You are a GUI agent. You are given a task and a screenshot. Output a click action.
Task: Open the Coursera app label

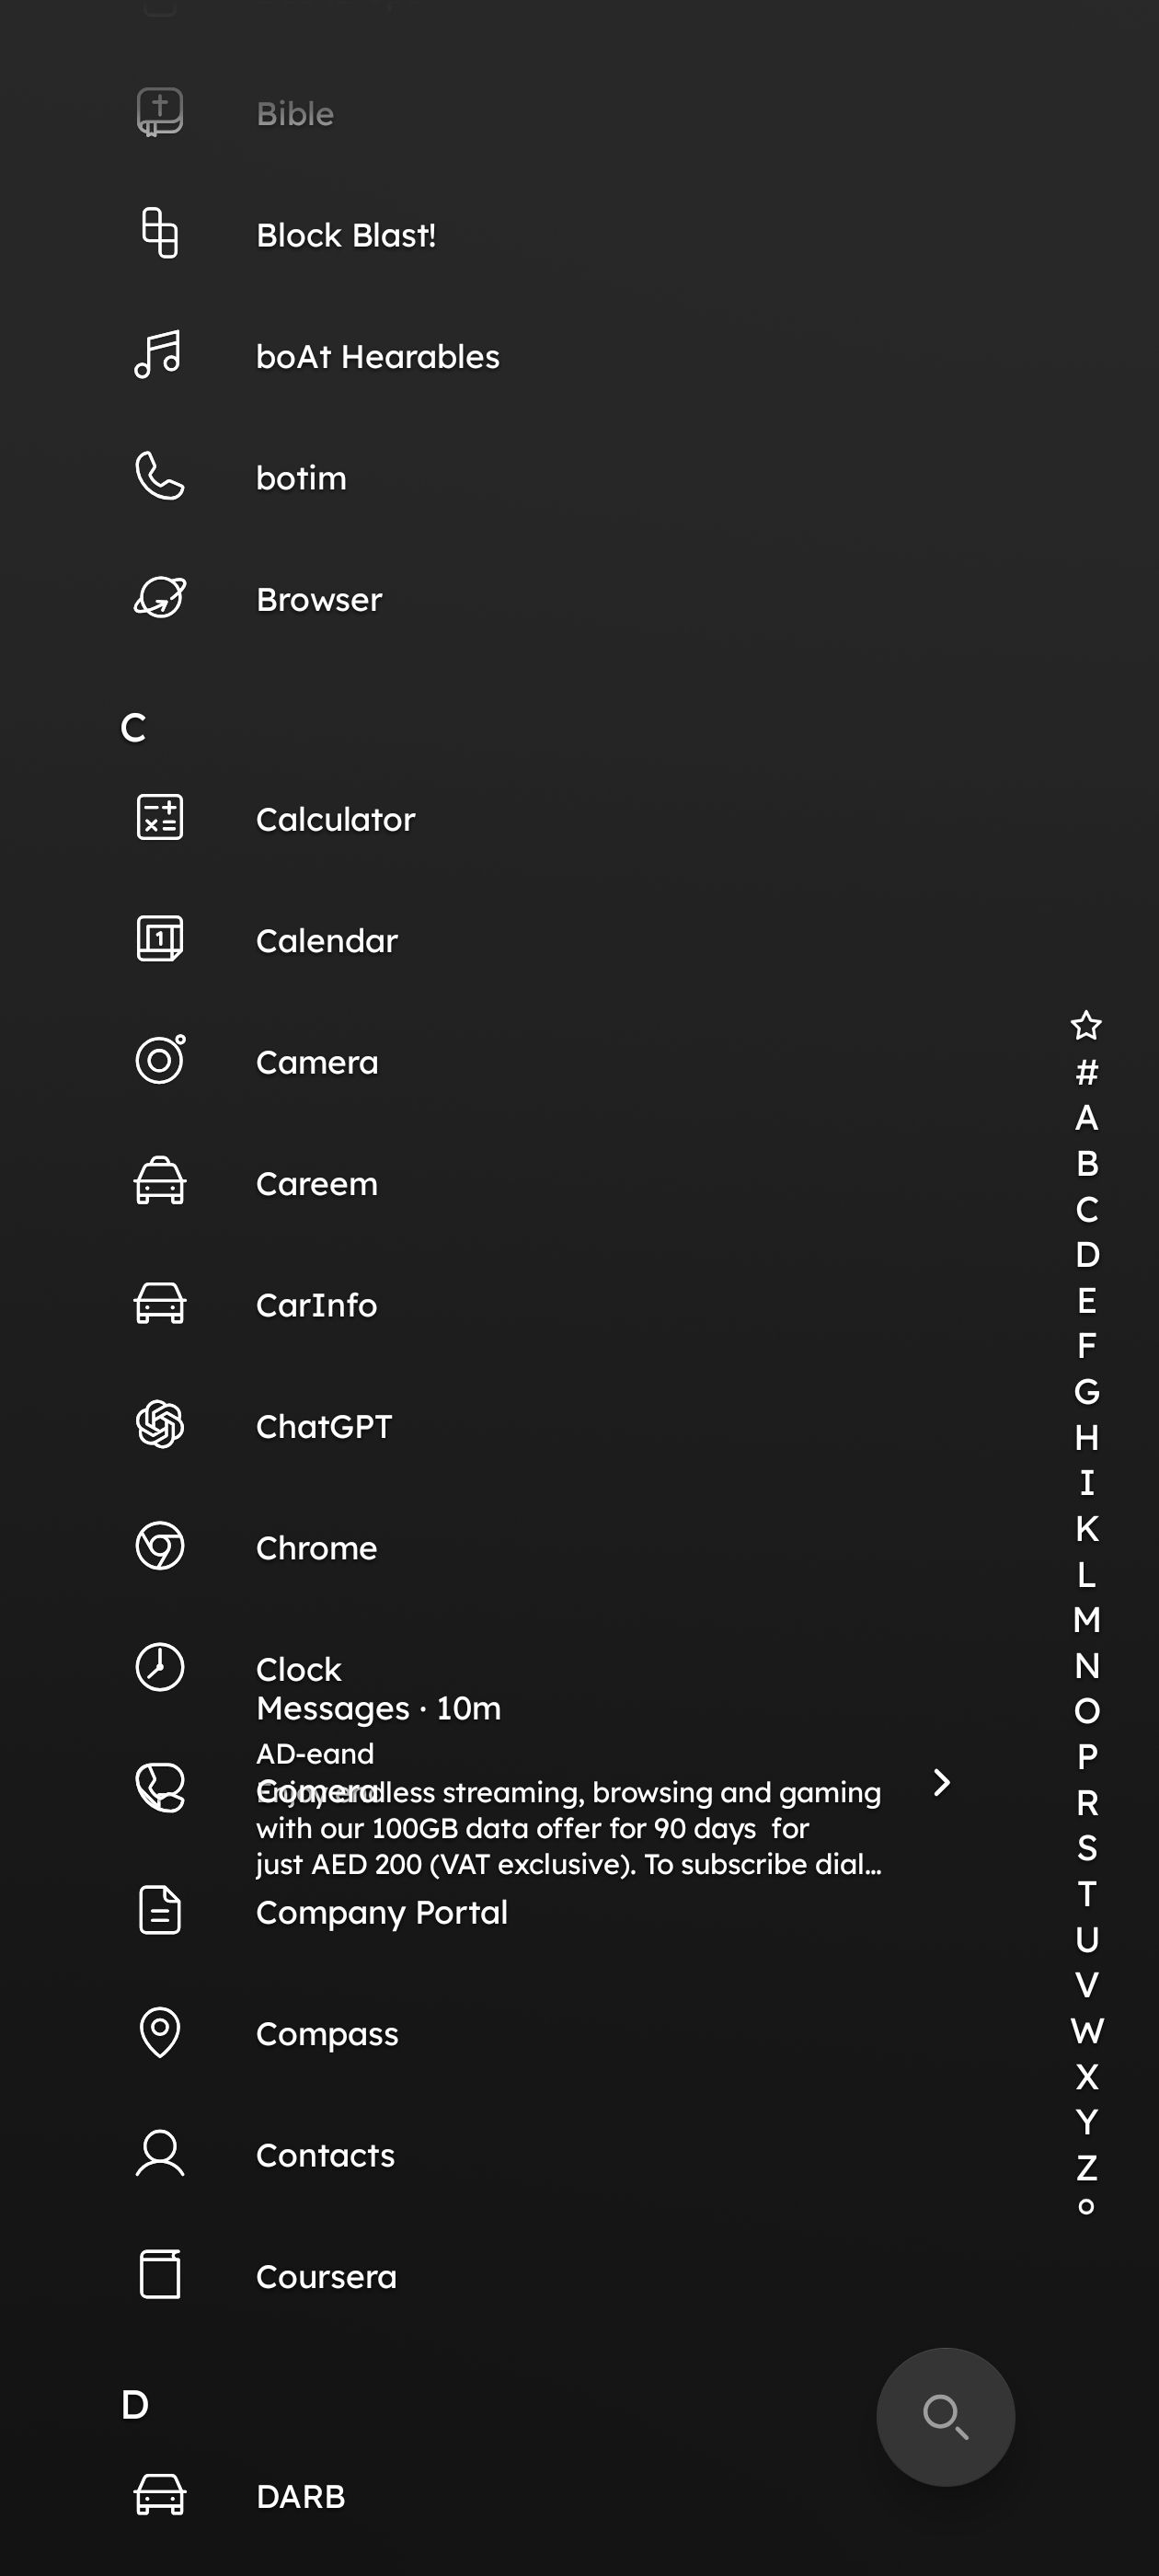[x=326, y=2276]
